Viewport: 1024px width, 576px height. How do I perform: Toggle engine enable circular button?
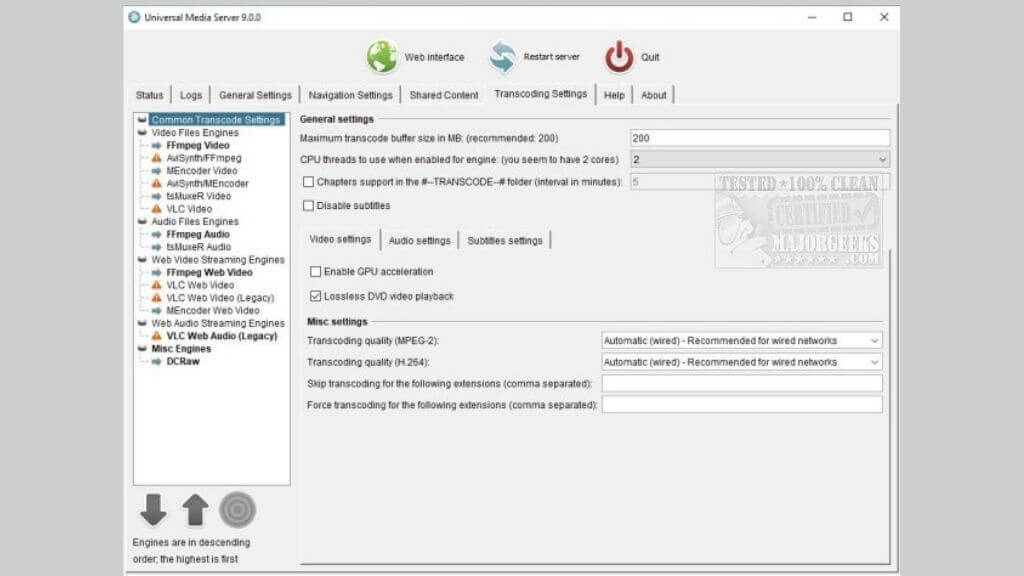tap(237, 510)
